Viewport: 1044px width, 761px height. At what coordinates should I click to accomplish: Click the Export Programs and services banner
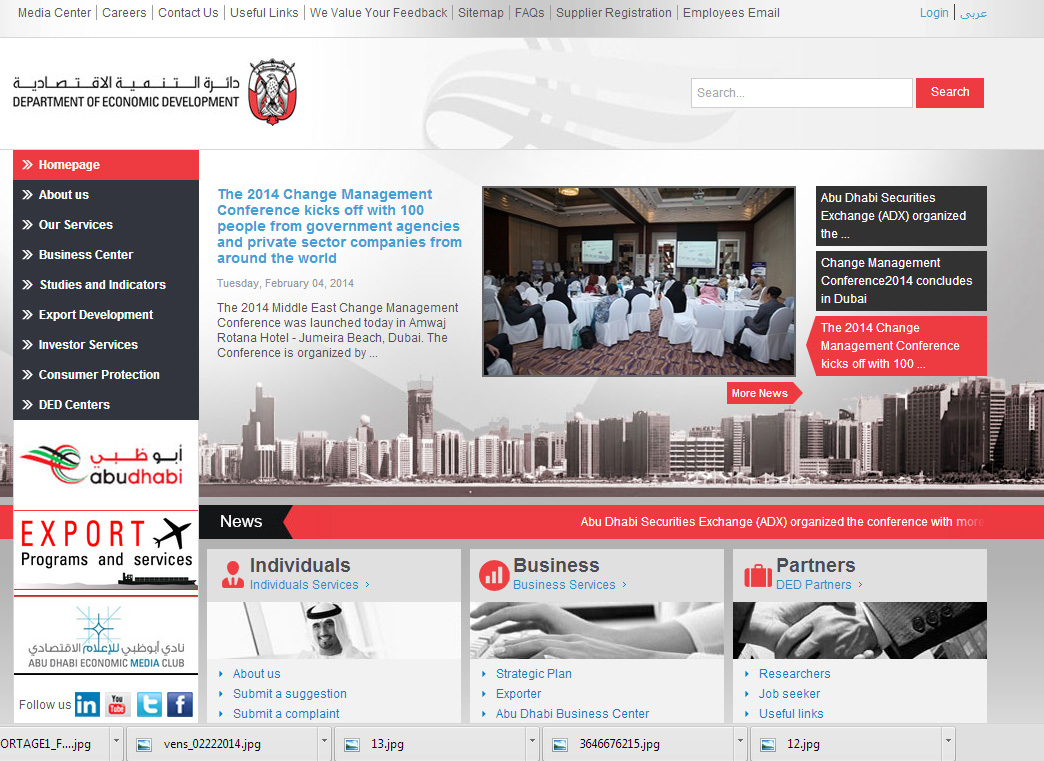[x=106, y=551]
